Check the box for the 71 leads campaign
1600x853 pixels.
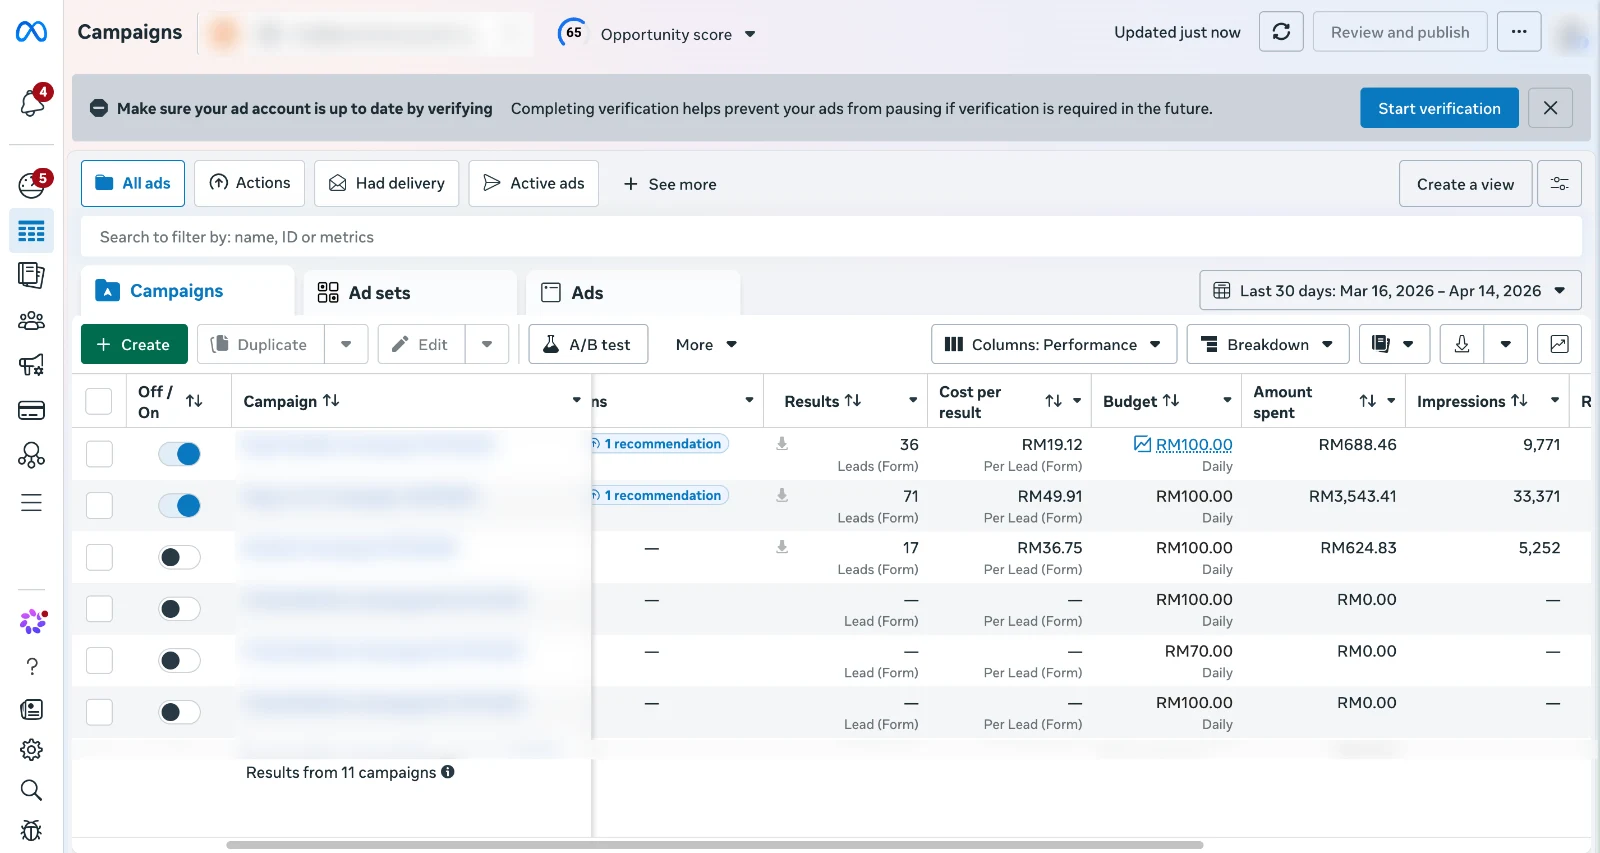pos(99,505)
